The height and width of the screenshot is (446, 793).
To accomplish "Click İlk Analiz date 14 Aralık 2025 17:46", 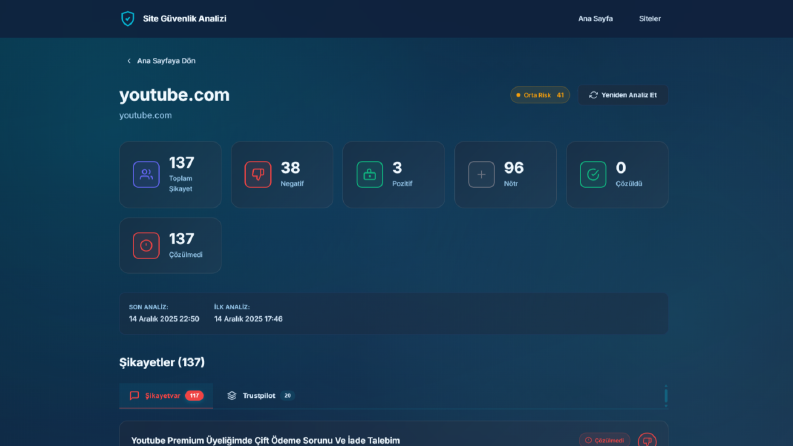I will click(248, 319).
